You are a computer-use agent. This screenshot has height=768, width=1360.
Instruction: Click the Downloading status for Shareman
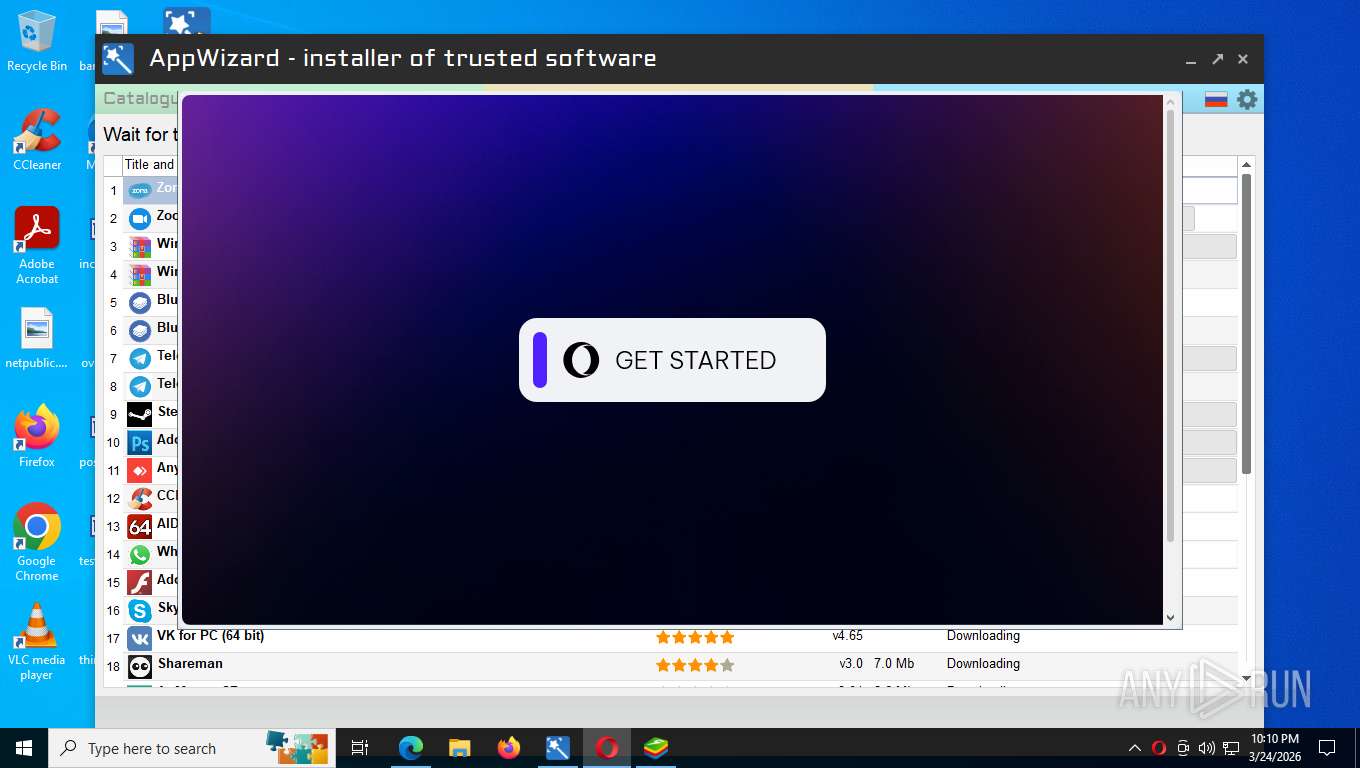[983, 664]
